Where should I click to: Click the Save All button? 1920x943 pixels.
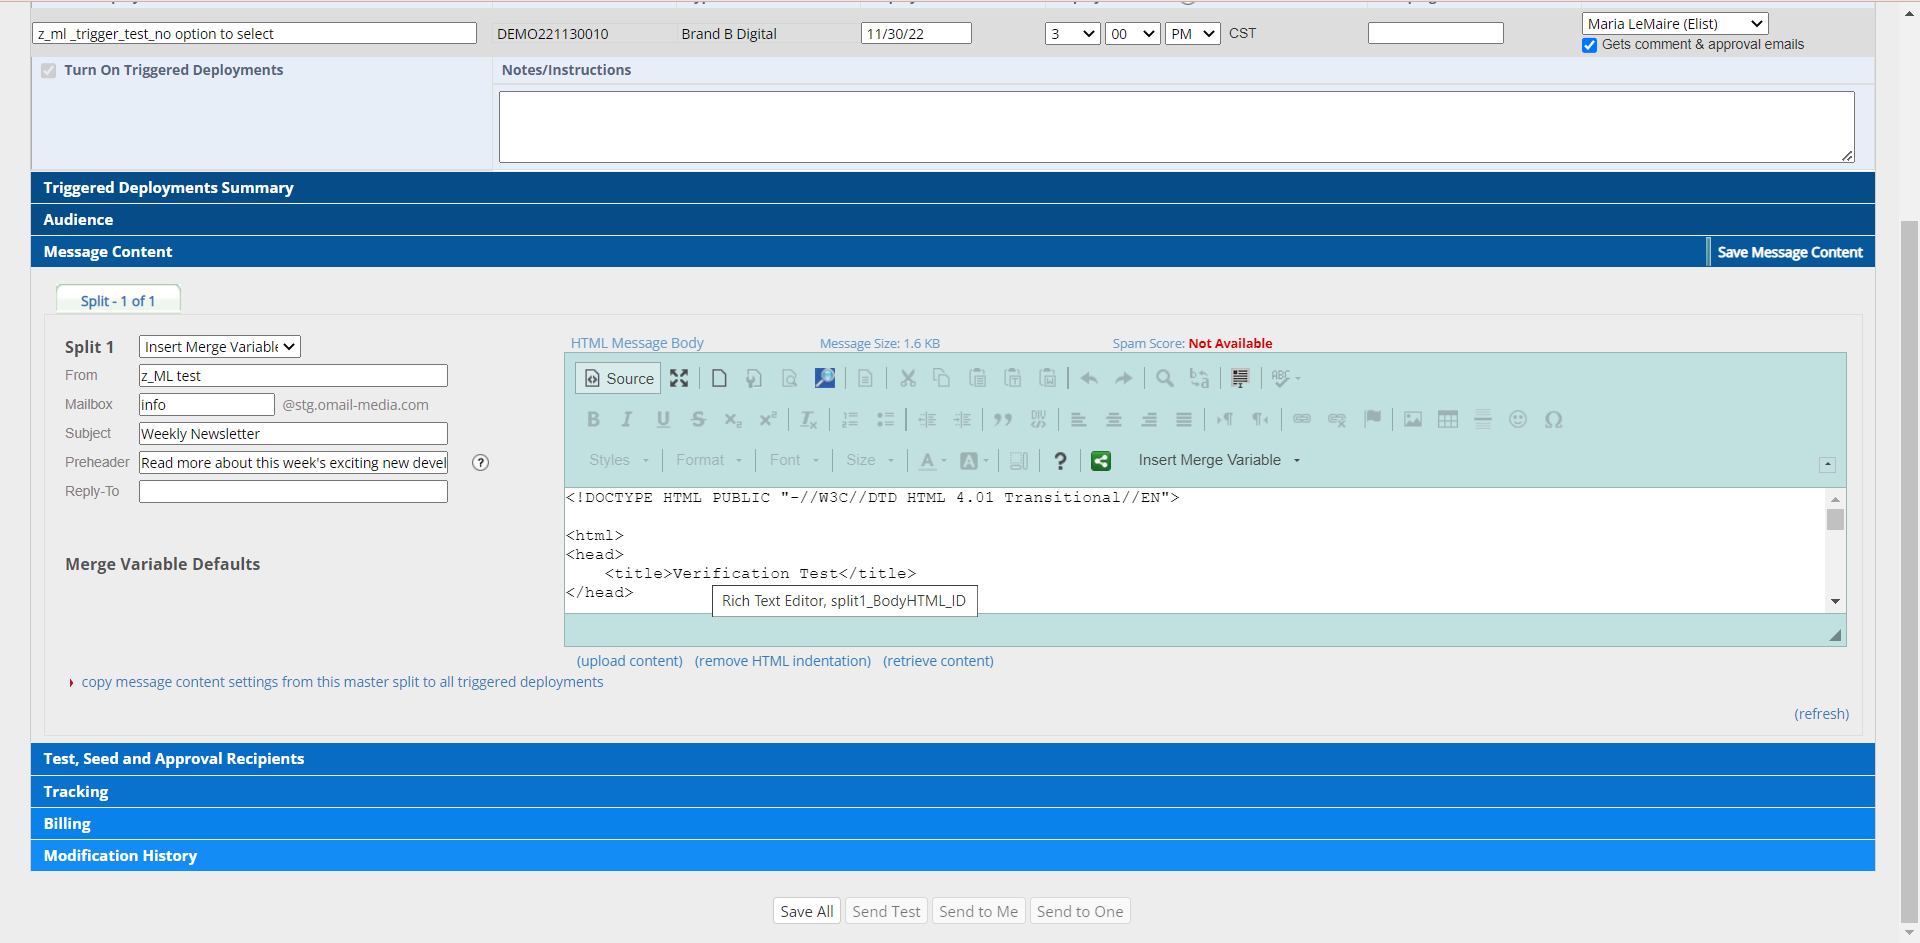[806, 911]
